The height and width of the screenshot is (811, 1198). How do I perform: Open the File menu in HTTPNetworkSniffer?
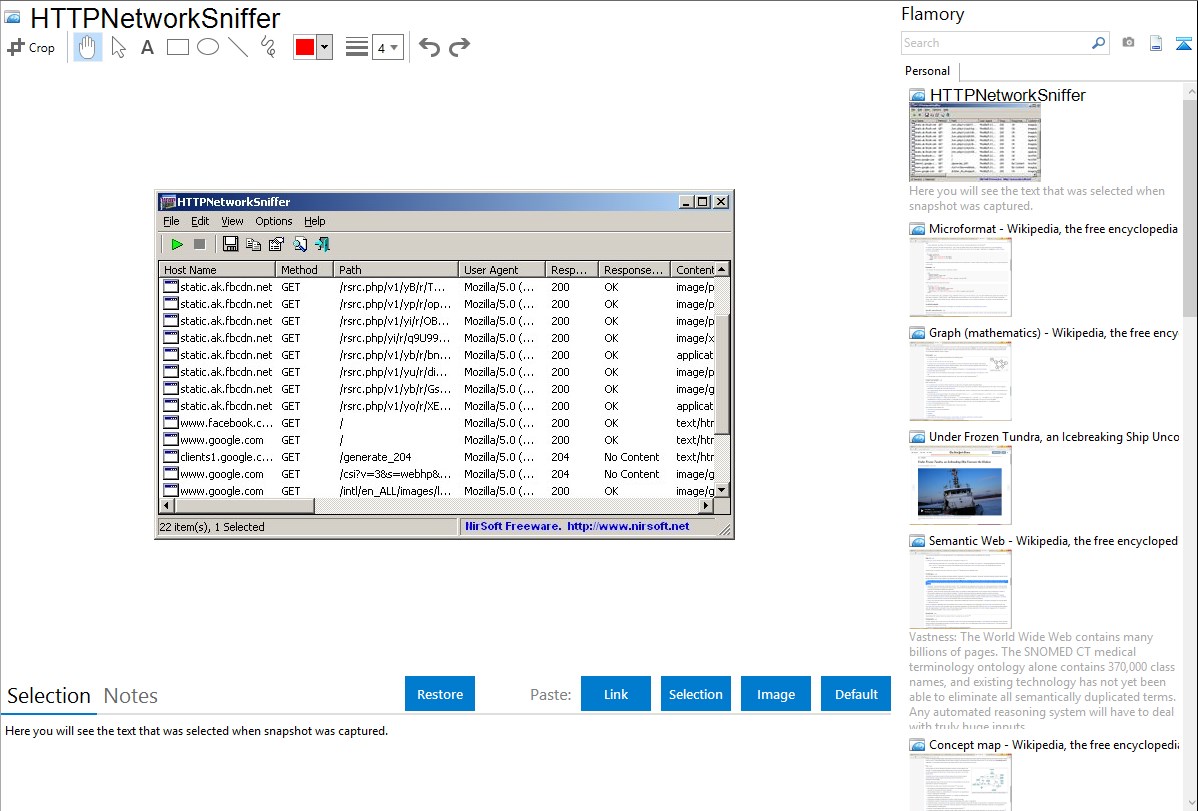pyautogui.click(x=171, y=222)
